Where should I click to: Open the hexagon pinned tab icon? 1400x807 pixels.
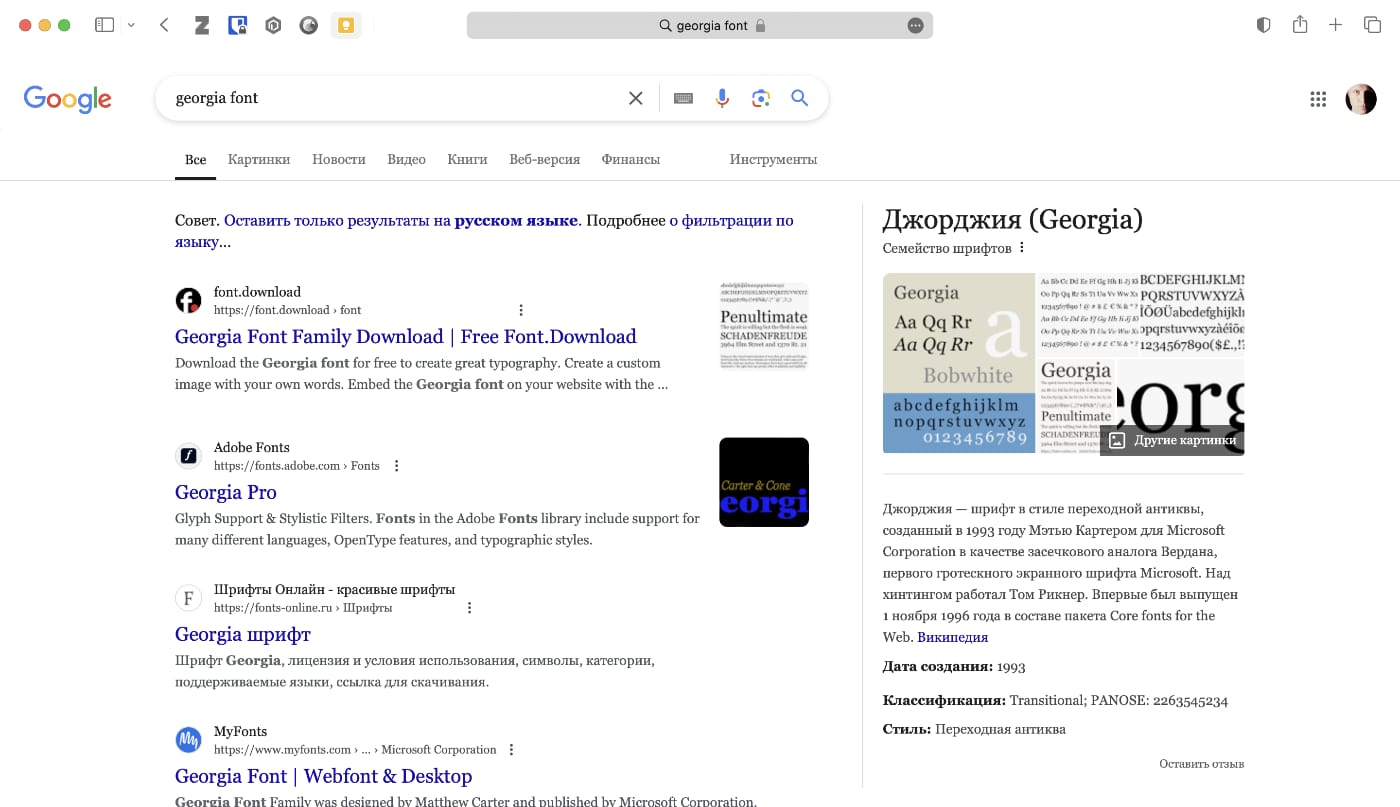tap(273, 26)
